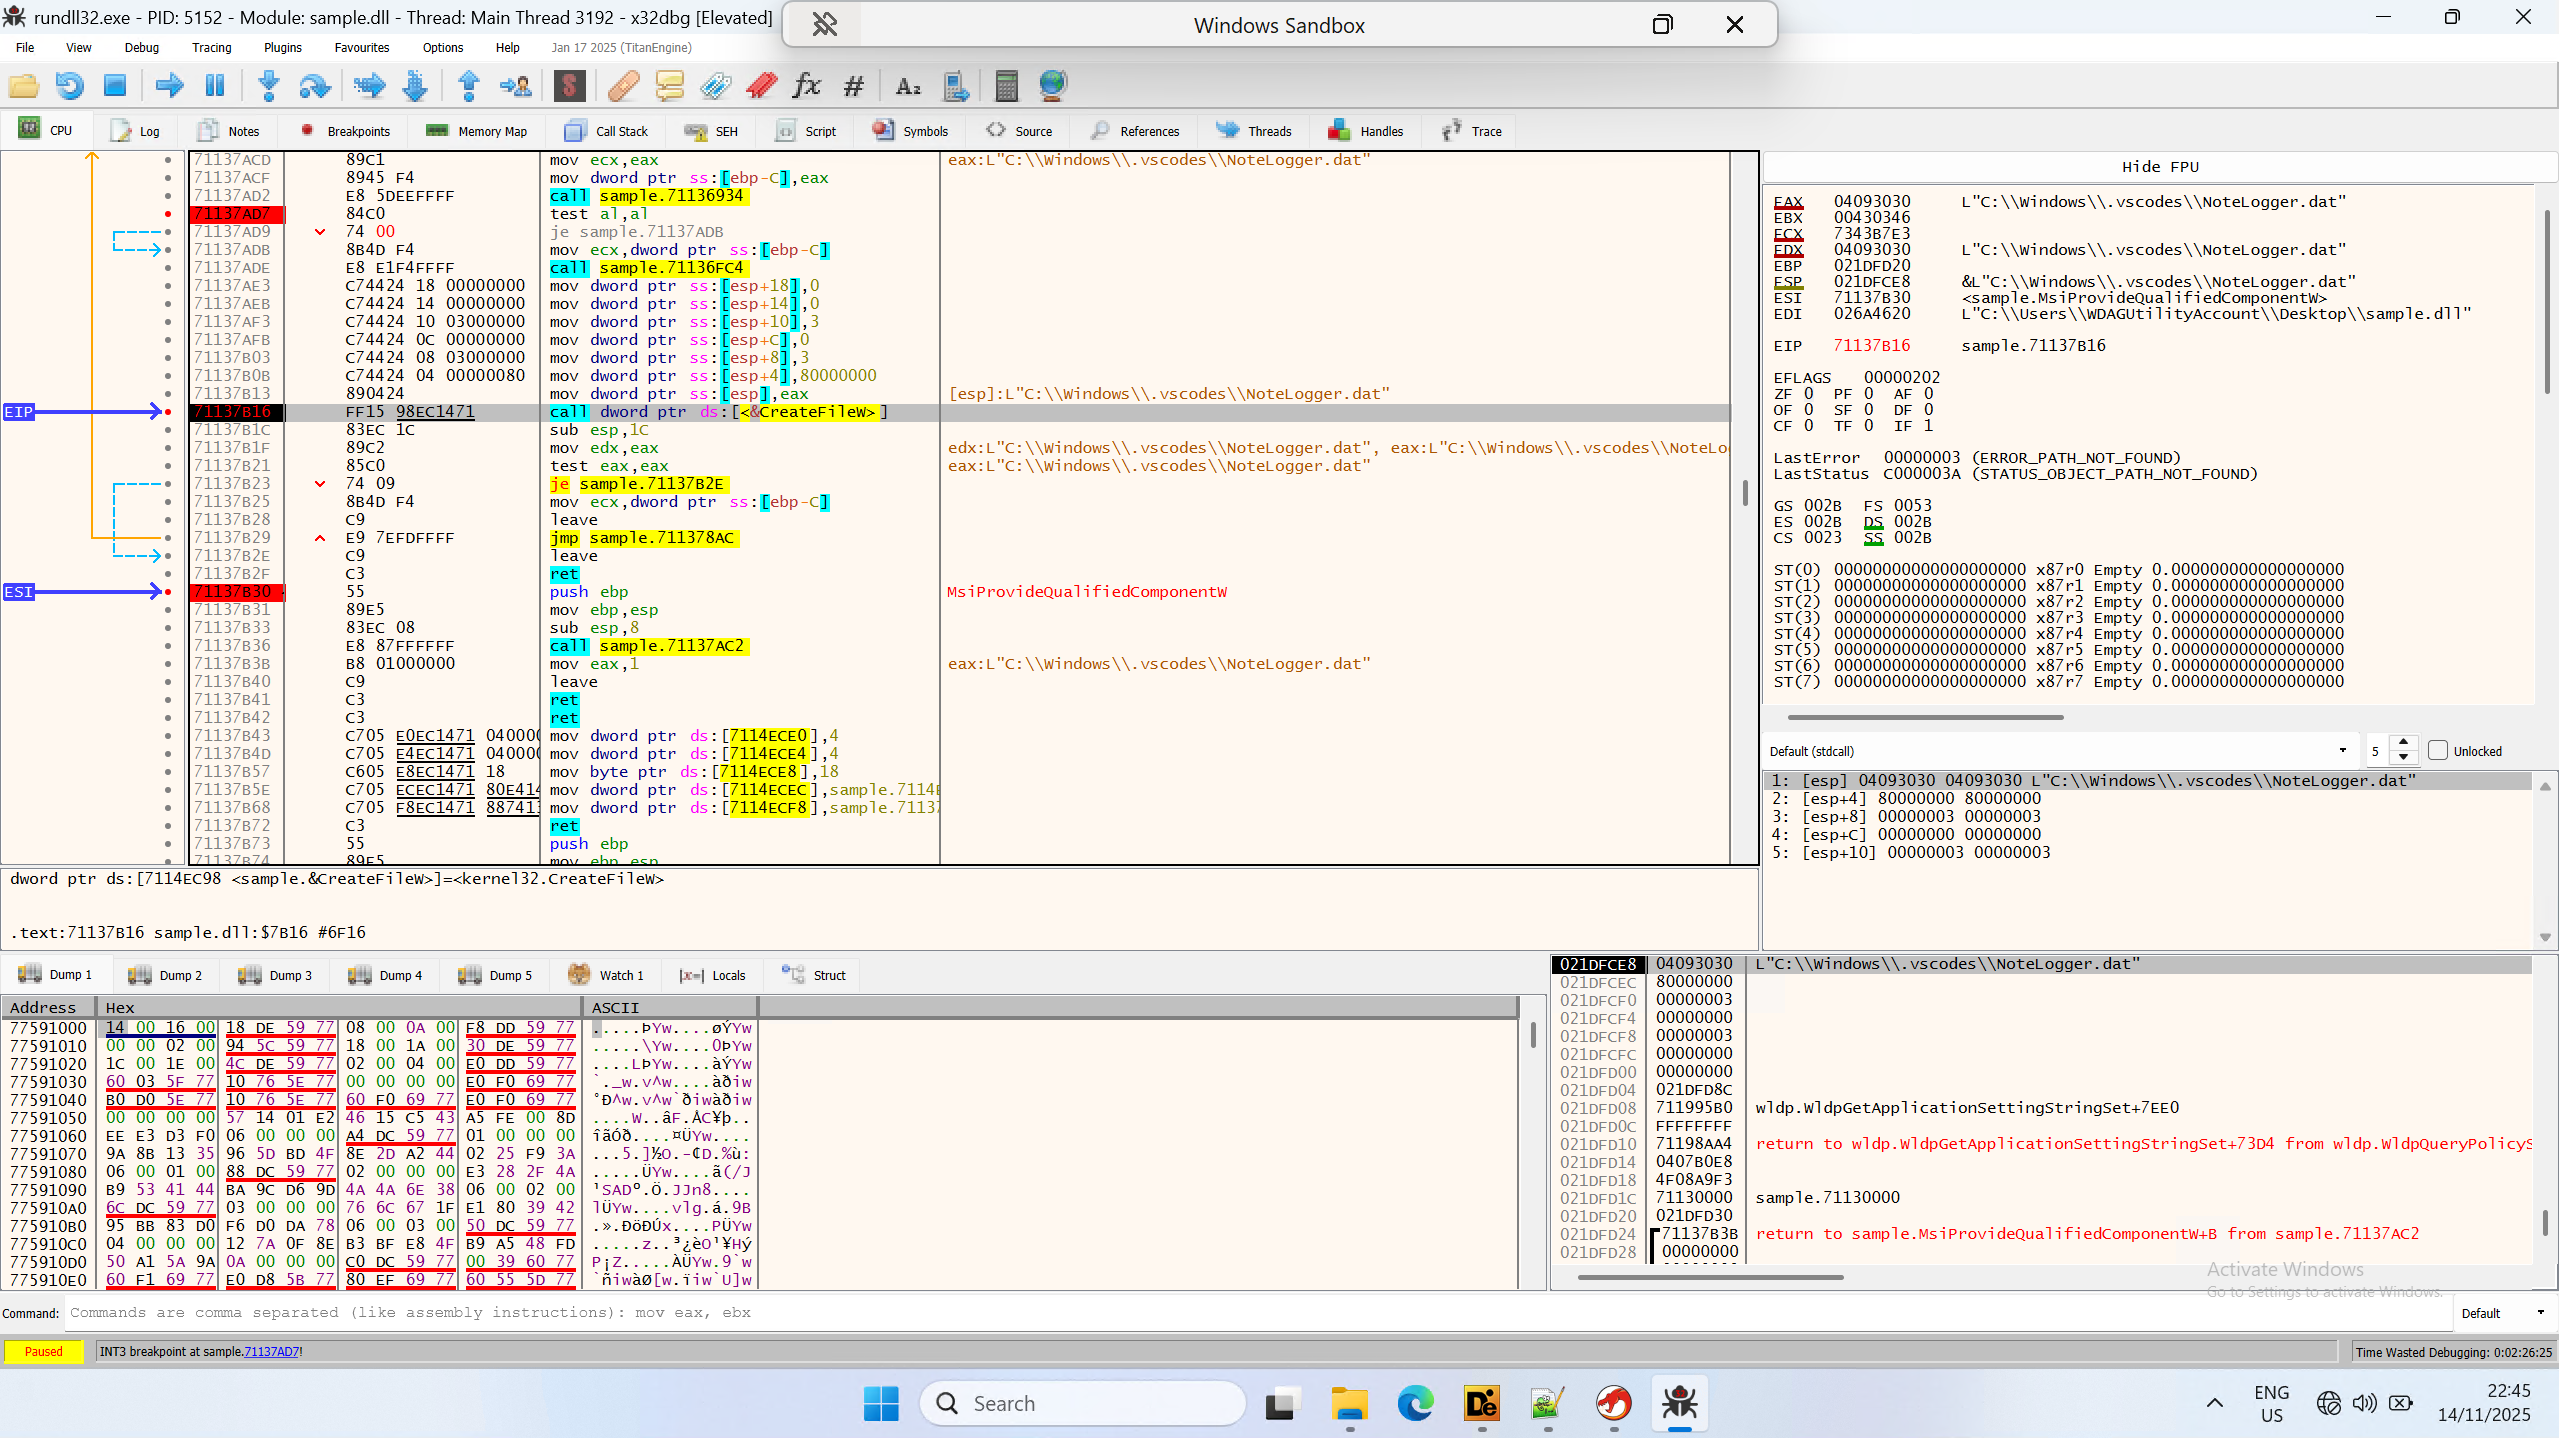Click the Step over icon
Image resolution: width=2559 pixels, height=1438 pixels.
click(314, 86)
